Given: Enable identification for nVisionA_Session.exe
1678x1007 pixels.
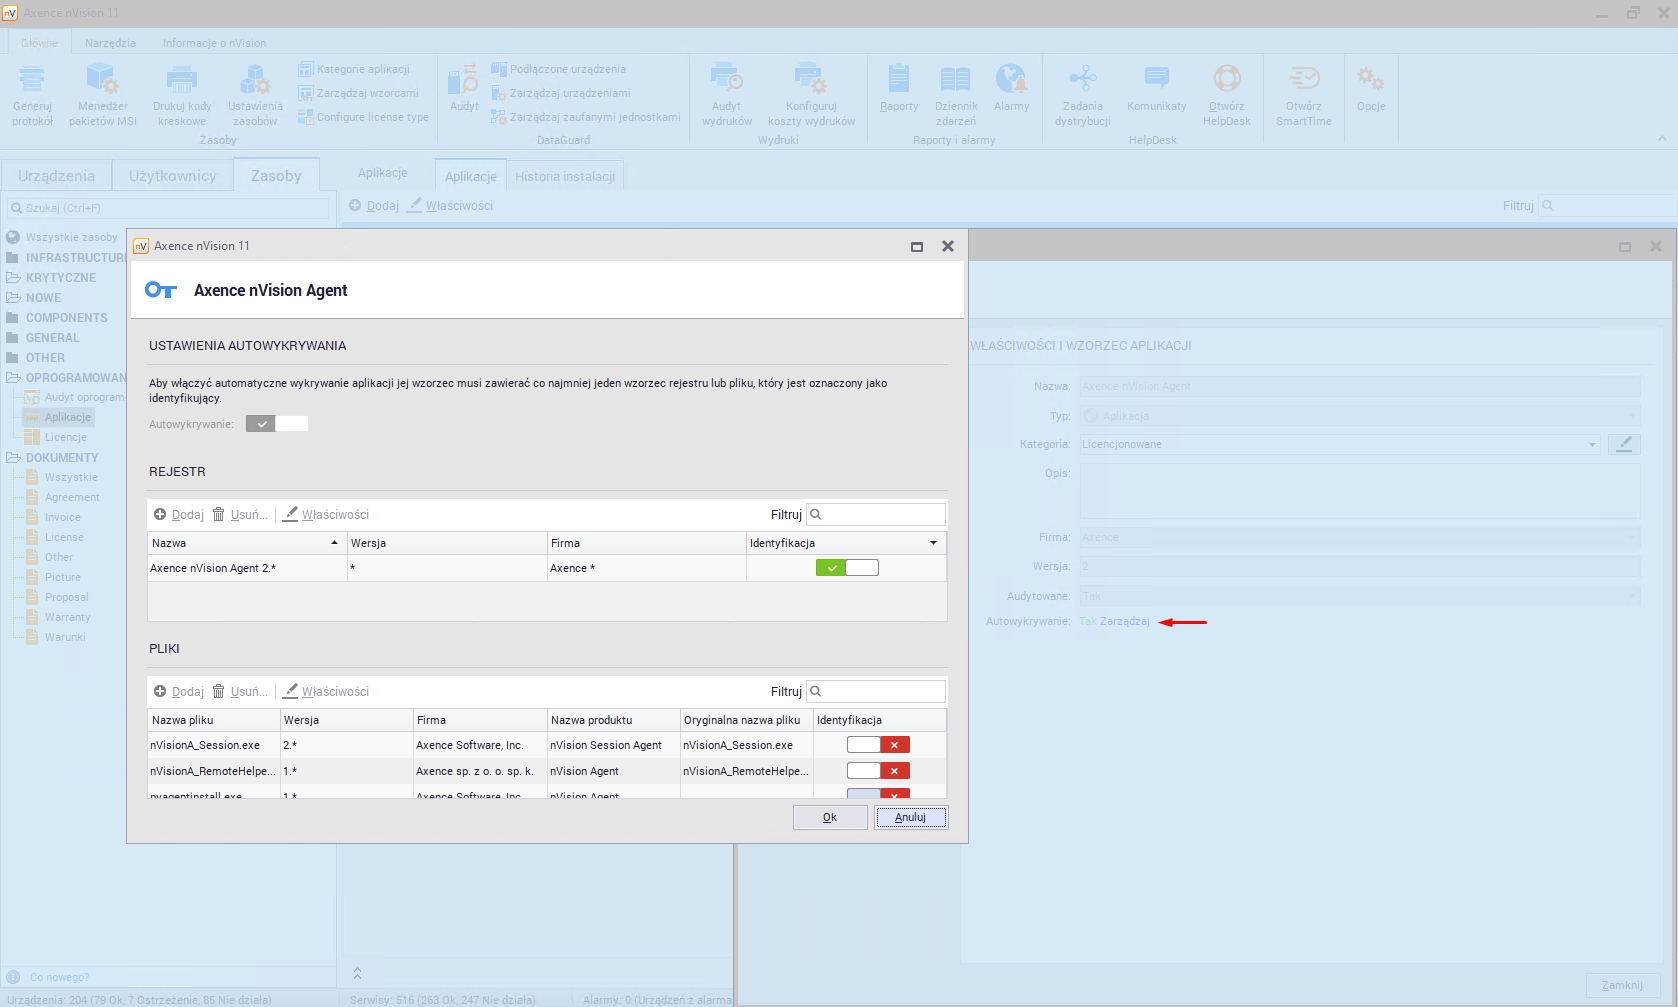Looking at the screenshot, I should [x=877, y=745].
